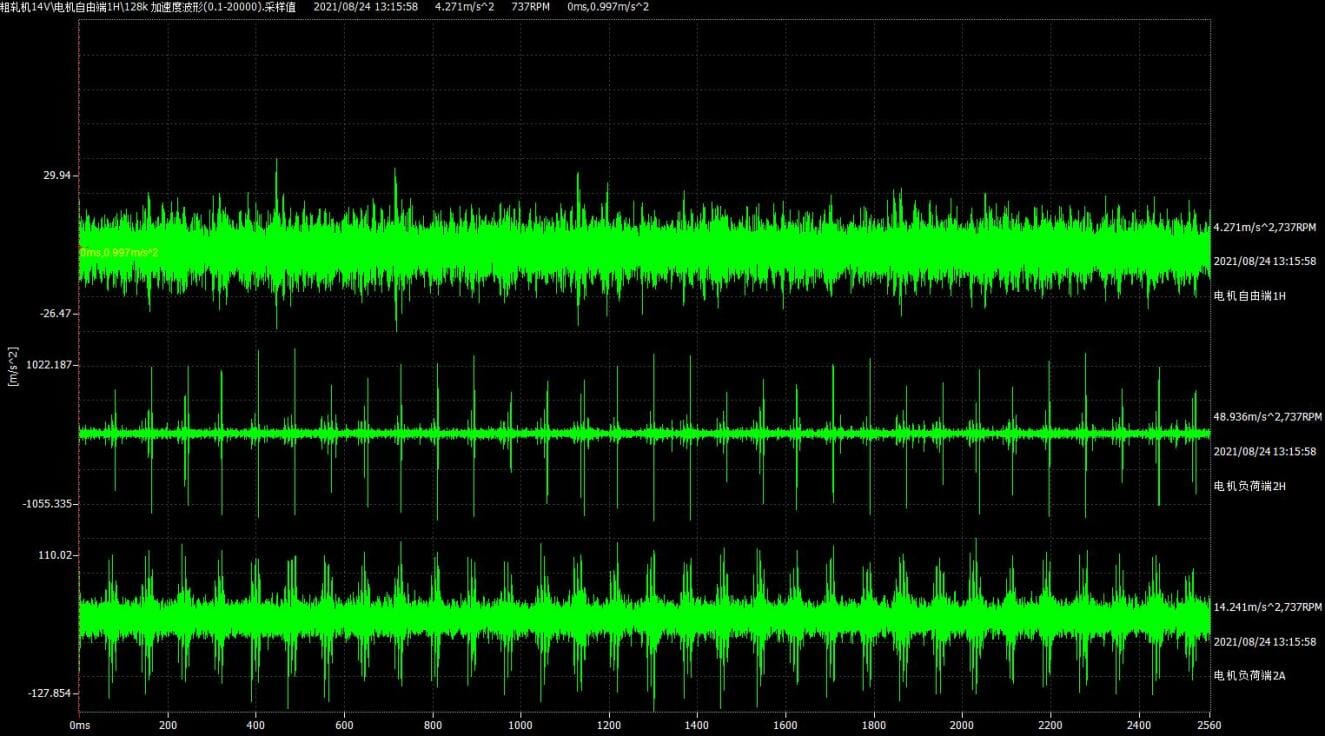Viewport: 1325px width, 736px height.
Task: Click the 14.241m/s^2,737RPM reading
Action: pos(1268,607)
